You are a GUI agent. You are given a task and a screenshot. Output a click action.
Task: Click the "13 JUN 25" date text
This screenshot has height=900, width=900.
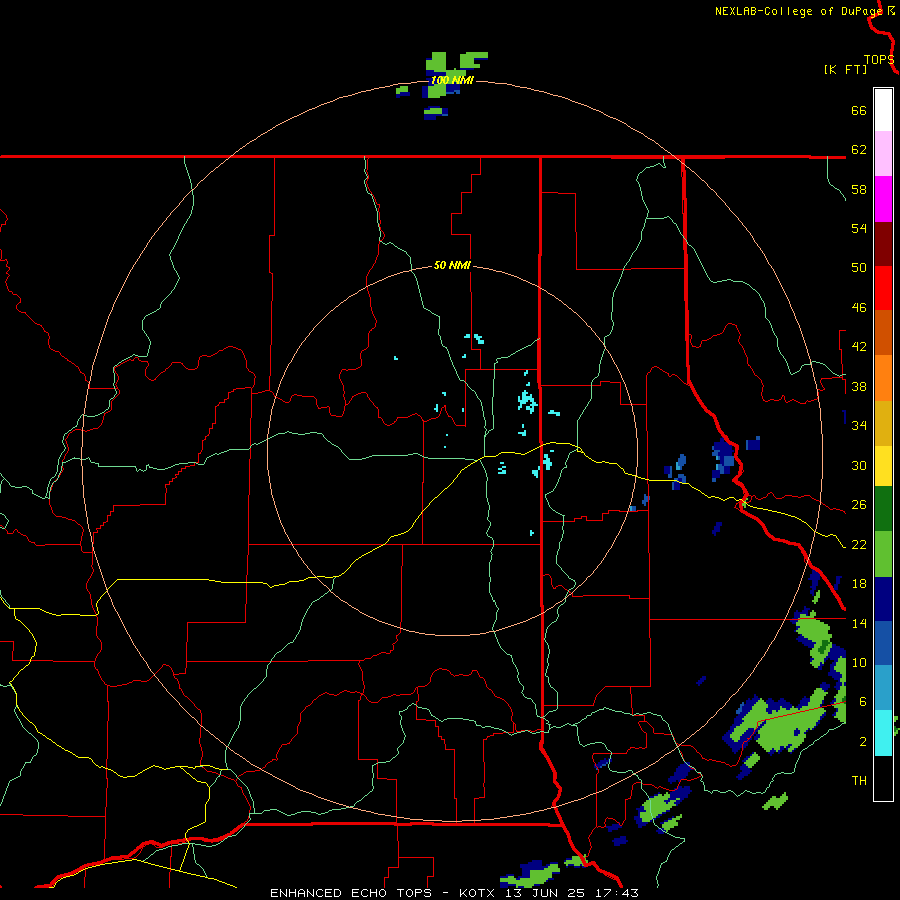545,893
